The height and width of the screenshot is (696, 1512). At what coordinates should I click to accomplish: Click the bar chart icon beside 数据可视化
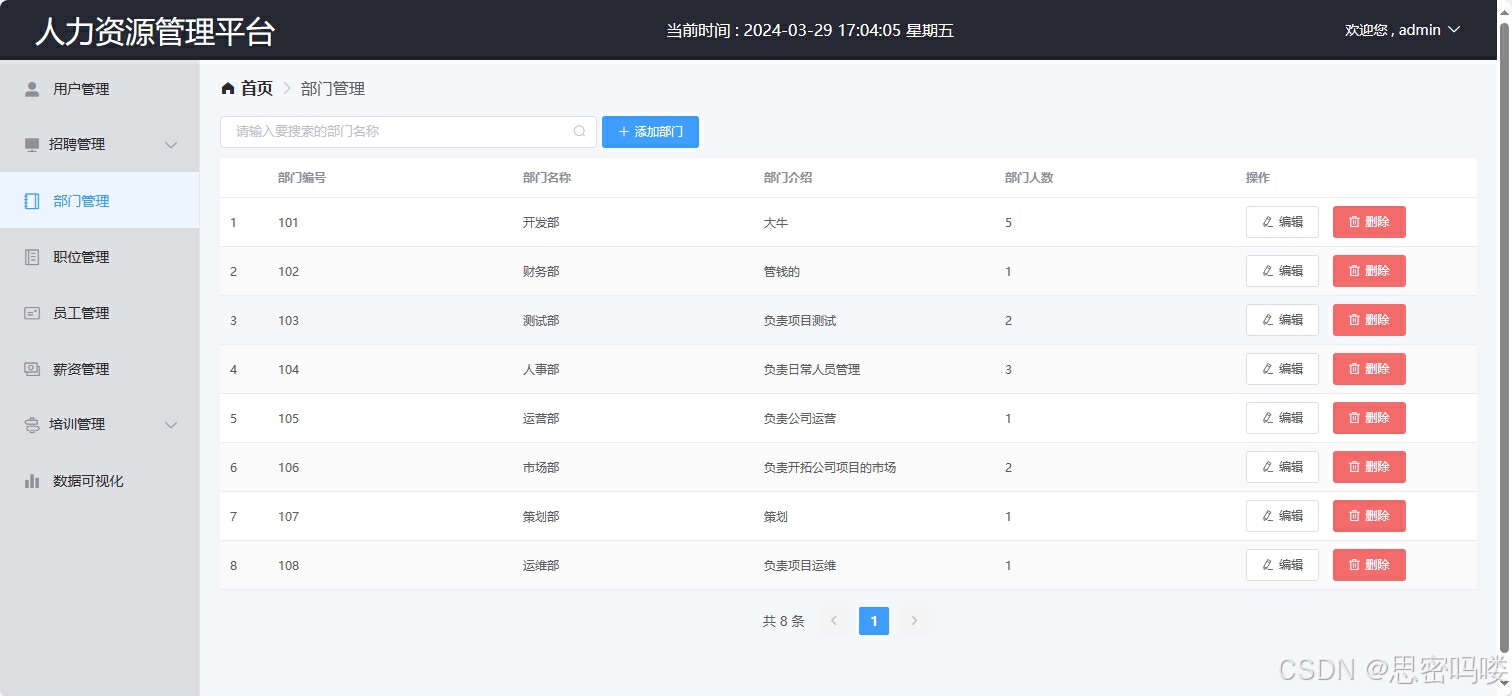[32, 481]
